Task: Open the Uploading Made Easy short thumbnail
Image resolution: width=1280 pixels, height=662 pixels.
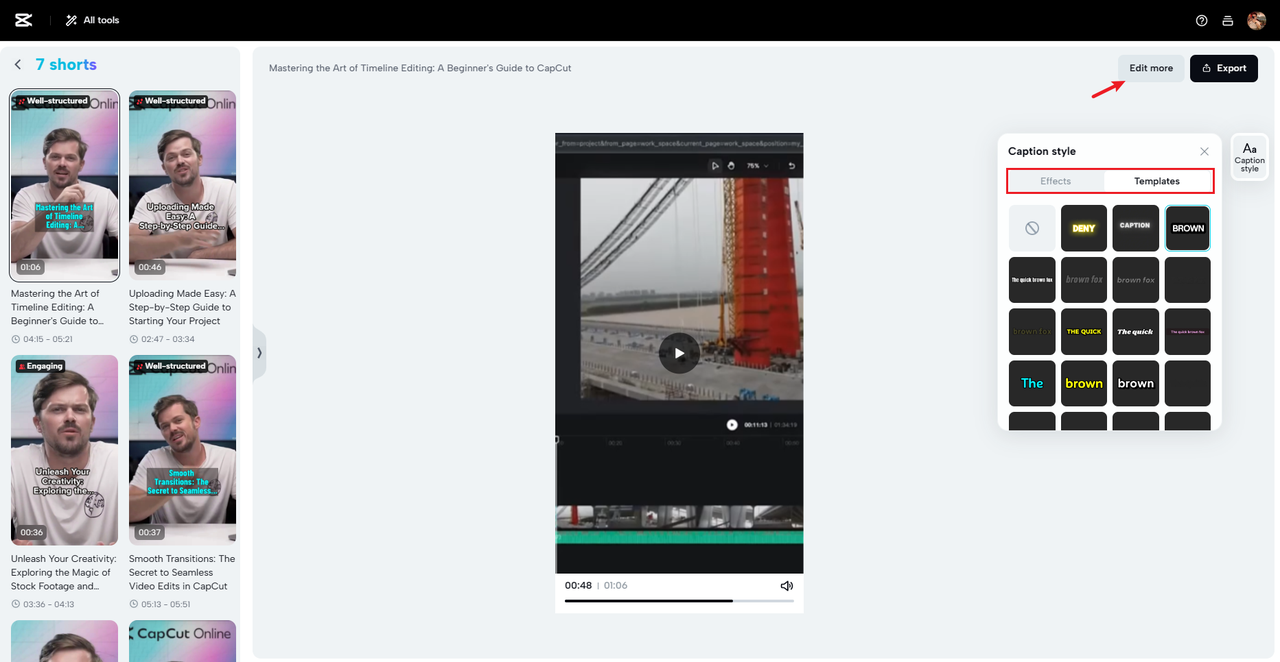Action: [182, 185]
